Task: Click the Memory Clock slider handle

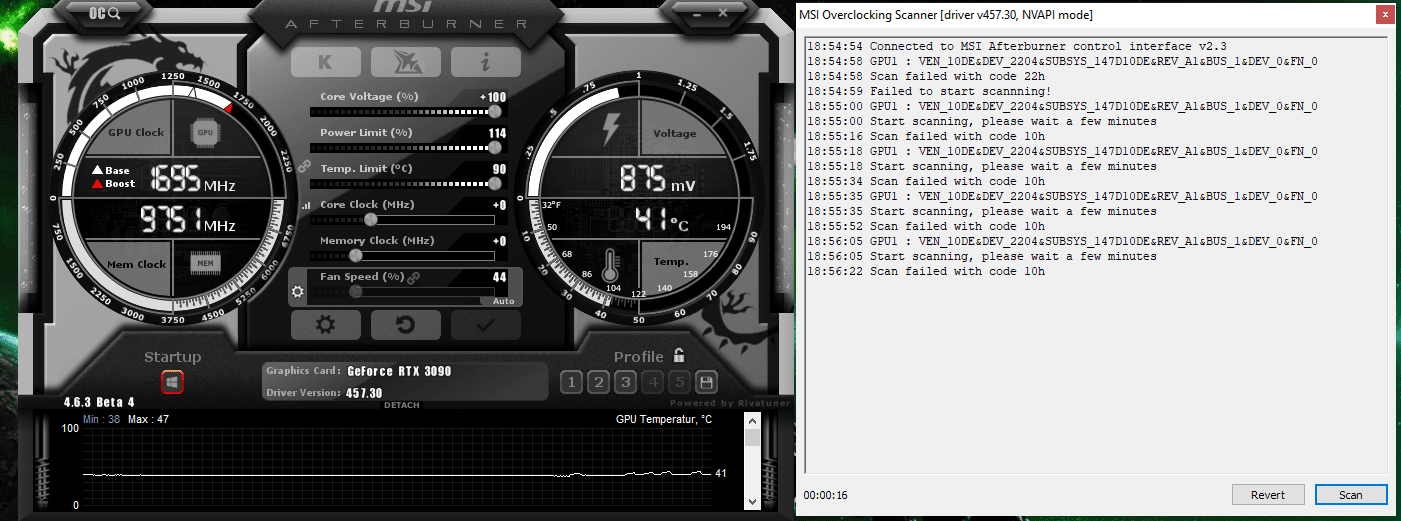Action: click(x=355, y=255)
